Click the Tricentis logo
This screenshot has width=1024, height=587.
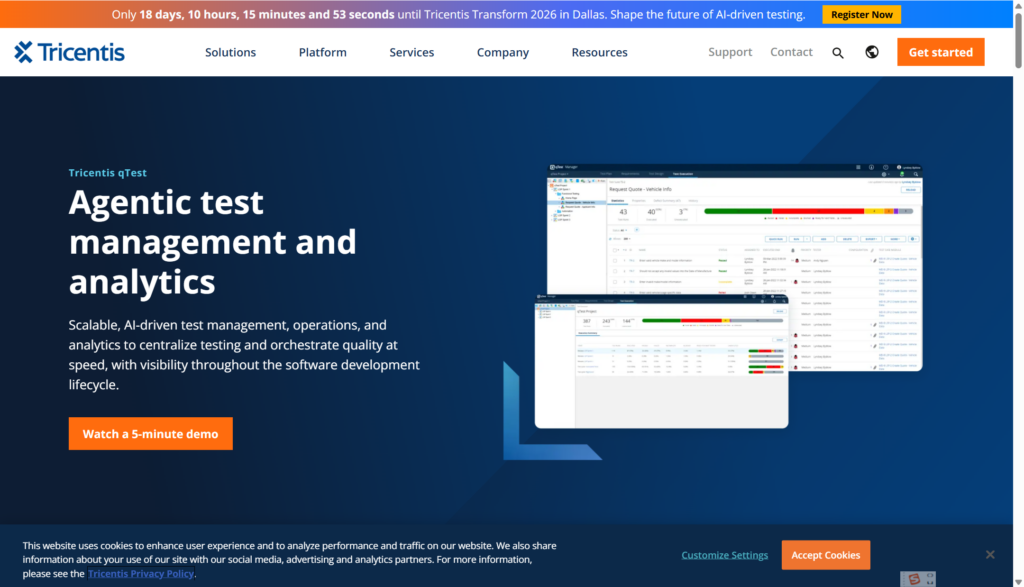tap(69, 52)
